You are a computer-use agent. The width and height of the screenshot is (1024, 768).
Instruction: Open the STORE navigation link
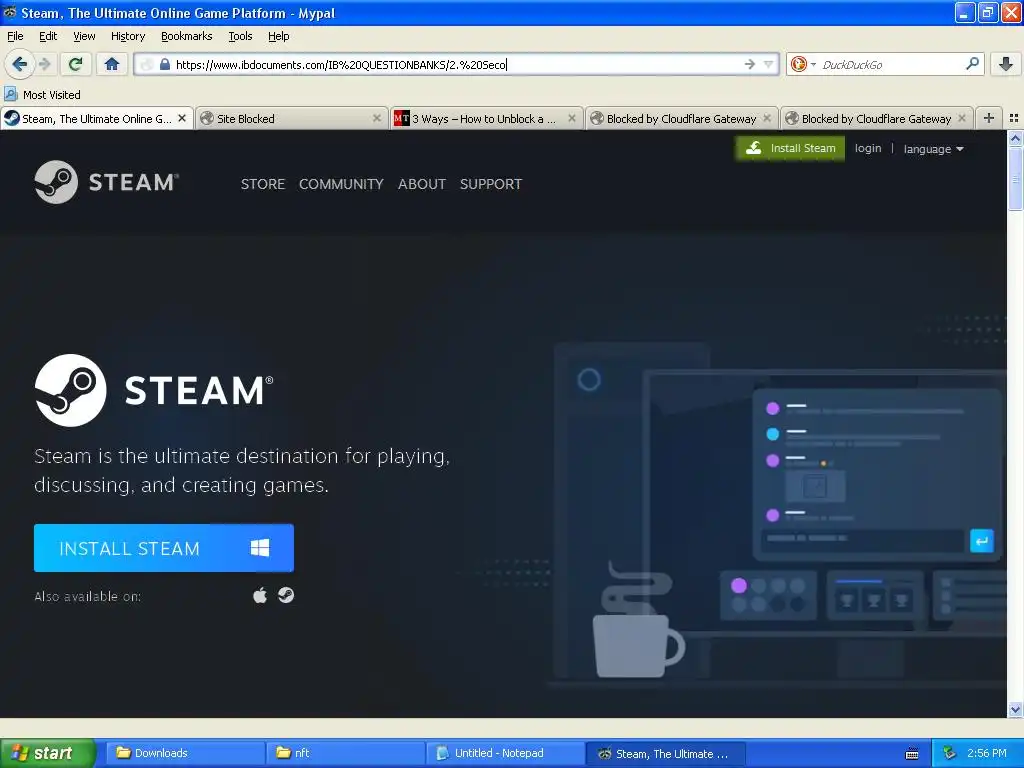pos(263,184)
